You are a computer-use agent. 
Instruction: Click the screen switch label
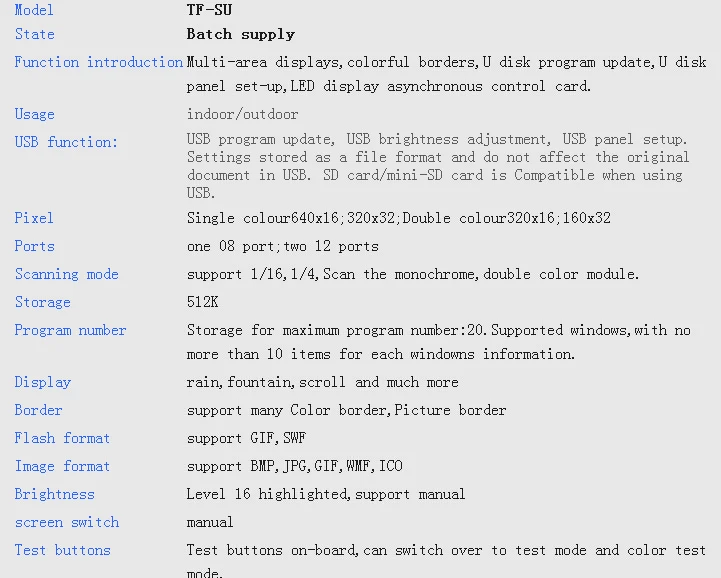(67, 522)
